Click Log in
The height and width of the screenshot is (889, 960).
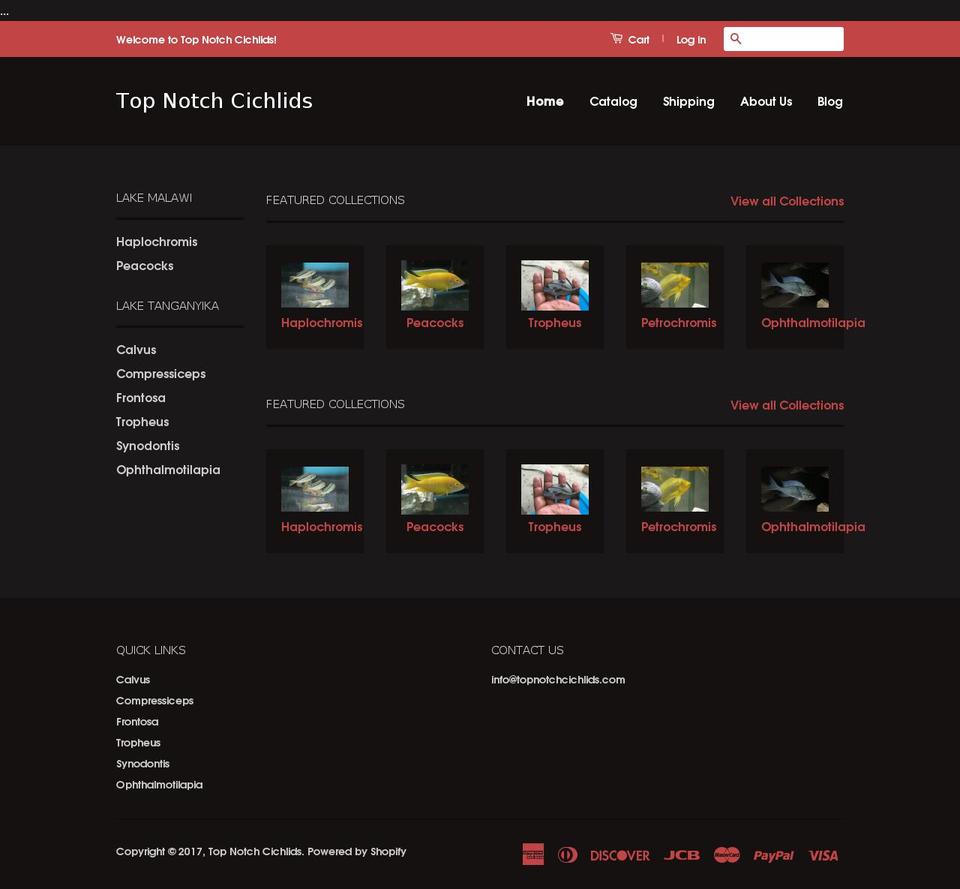(691, 40)
